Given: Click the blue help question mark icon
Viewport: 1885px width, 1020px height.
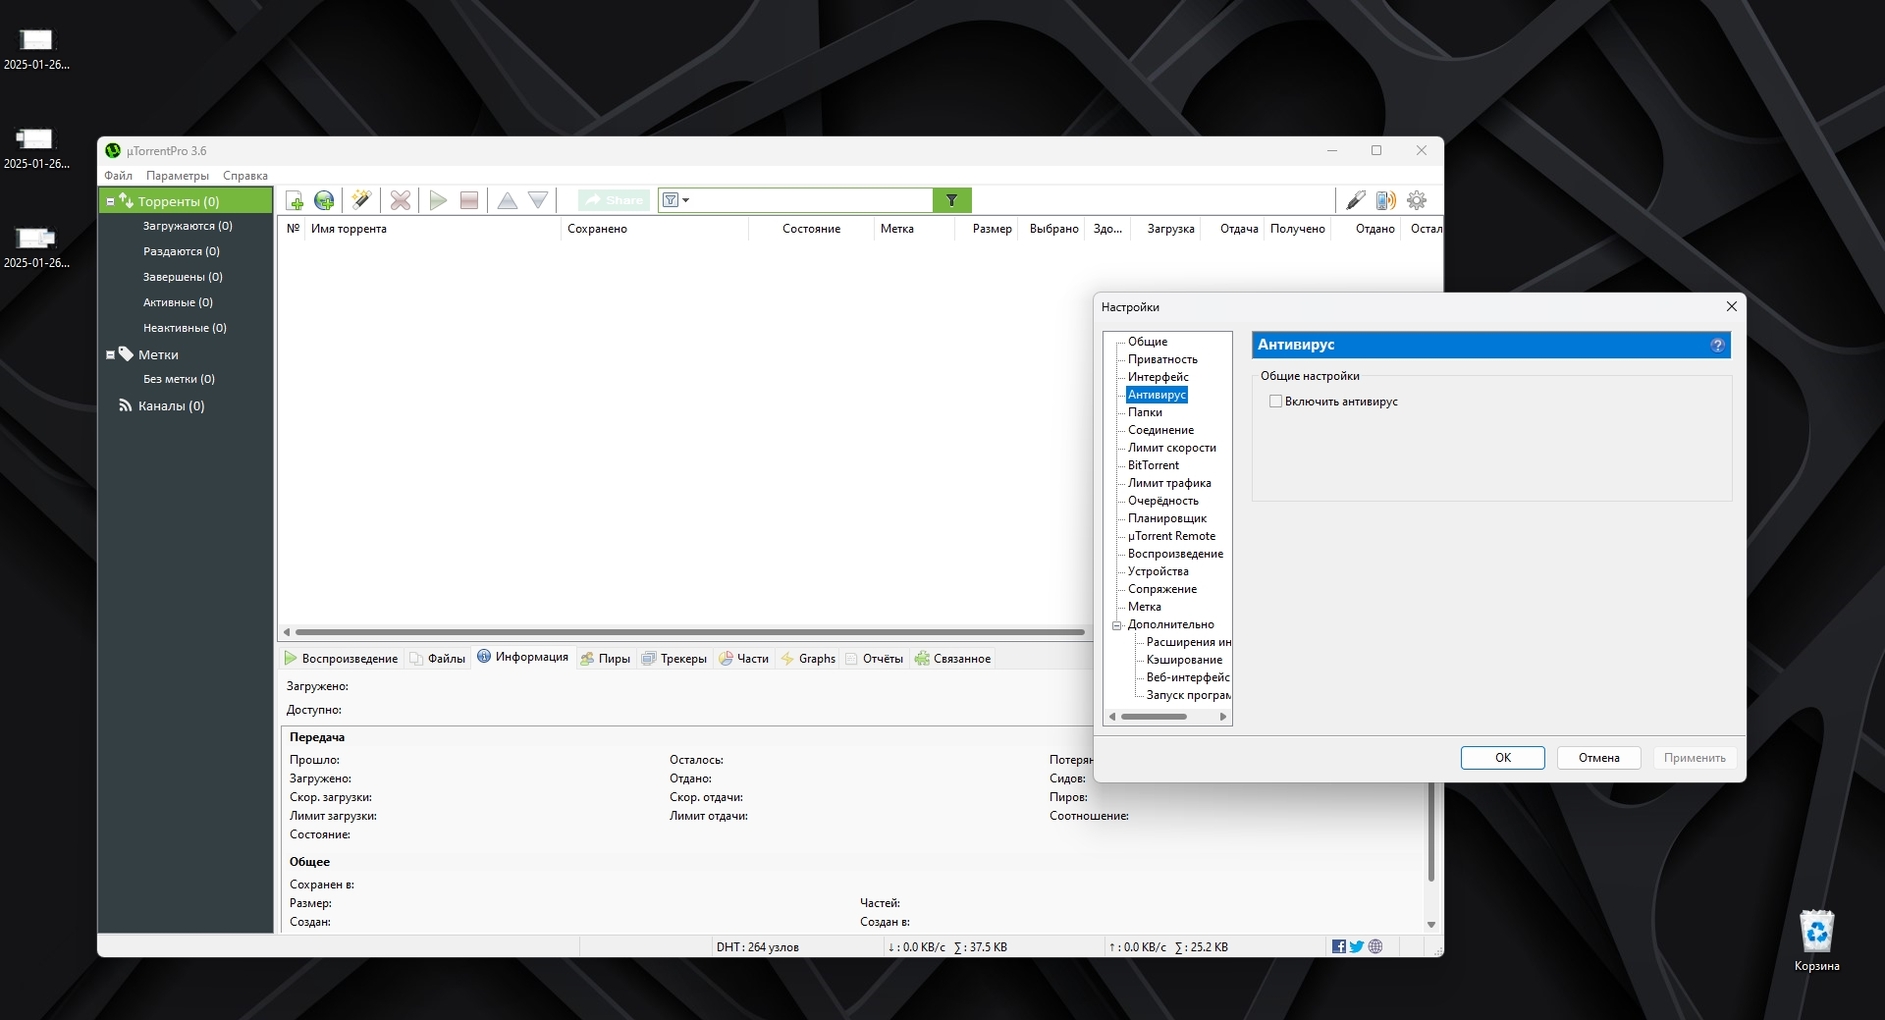Looking at the screenshot, I should tap(1717, 345).
